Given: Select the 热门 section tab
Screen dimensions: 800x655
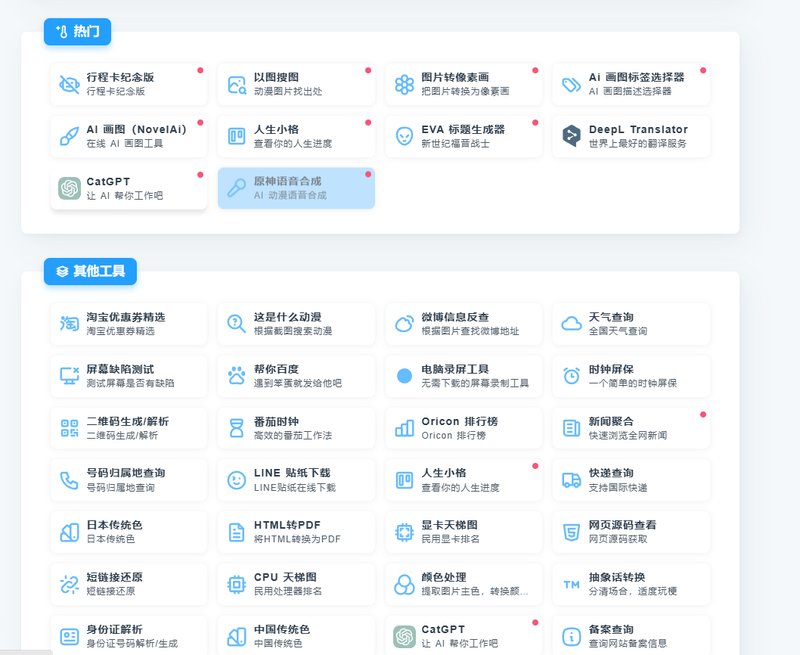Looking at the screenshot, I should 77,32.
